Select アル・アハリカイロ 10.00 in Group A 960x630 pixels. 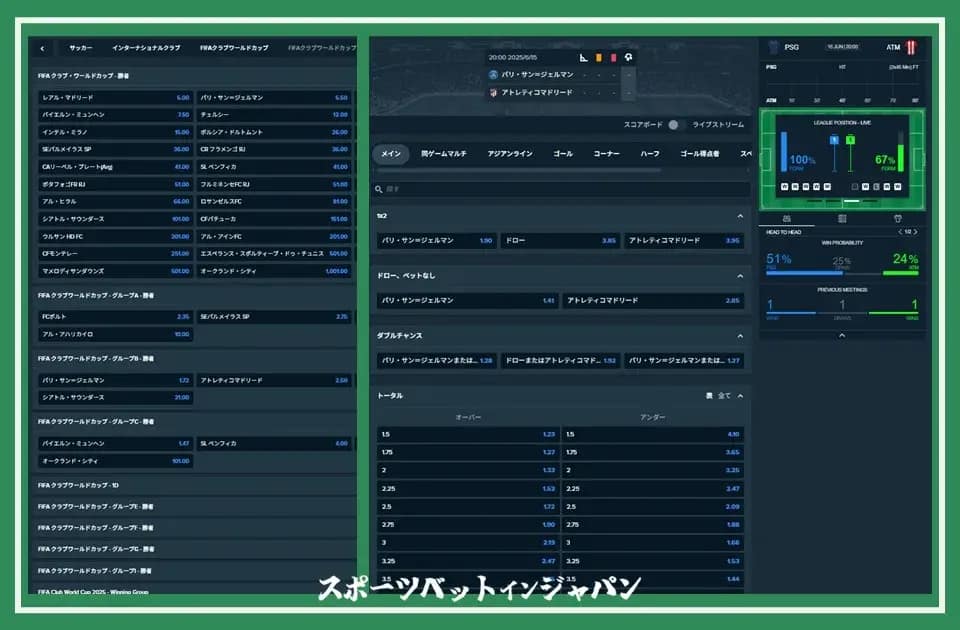coord(115,334)
